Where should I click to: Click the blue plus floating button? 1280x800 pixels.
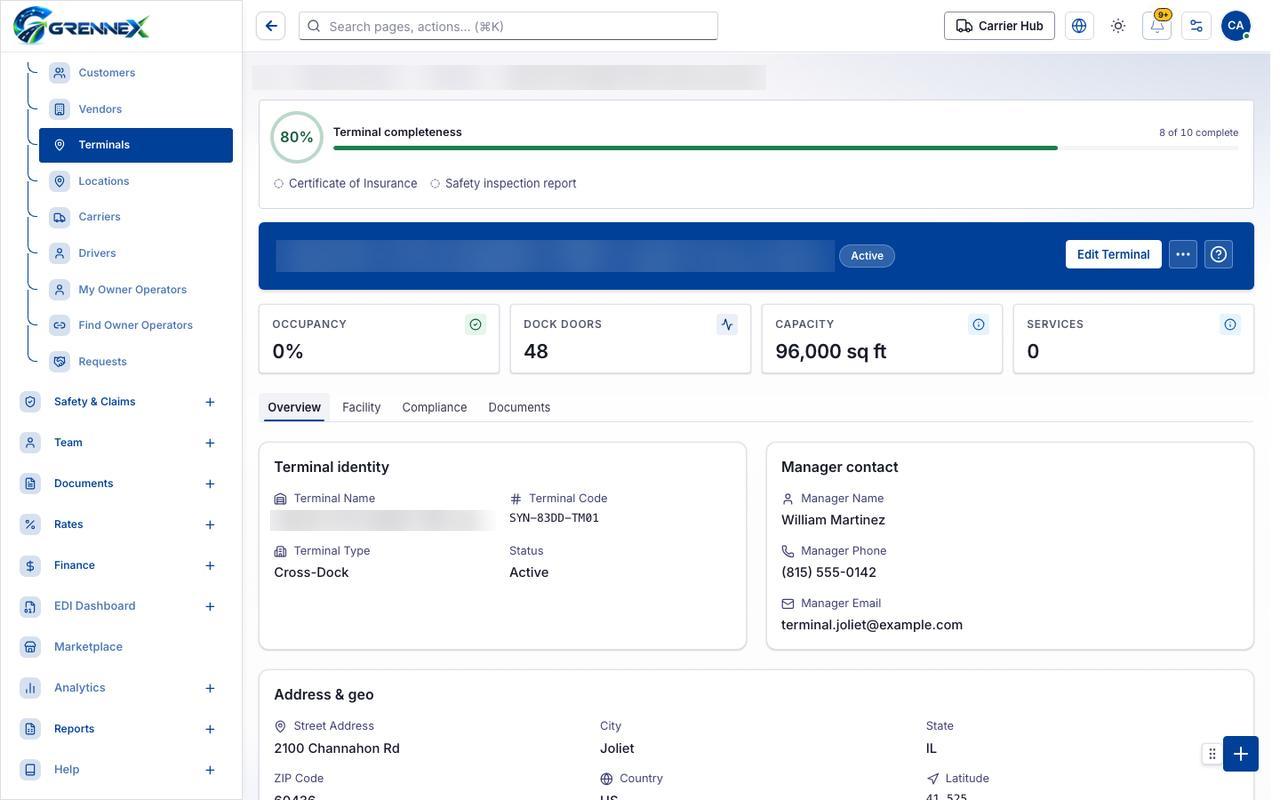tap(1240, 754)
